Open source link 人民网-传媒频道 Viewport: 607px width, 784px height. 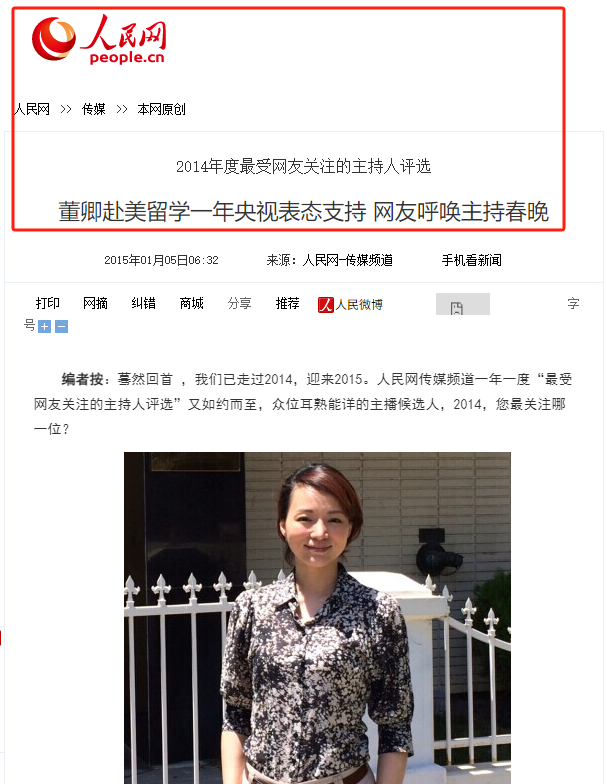pyautogui.click(x=348, y=260)
